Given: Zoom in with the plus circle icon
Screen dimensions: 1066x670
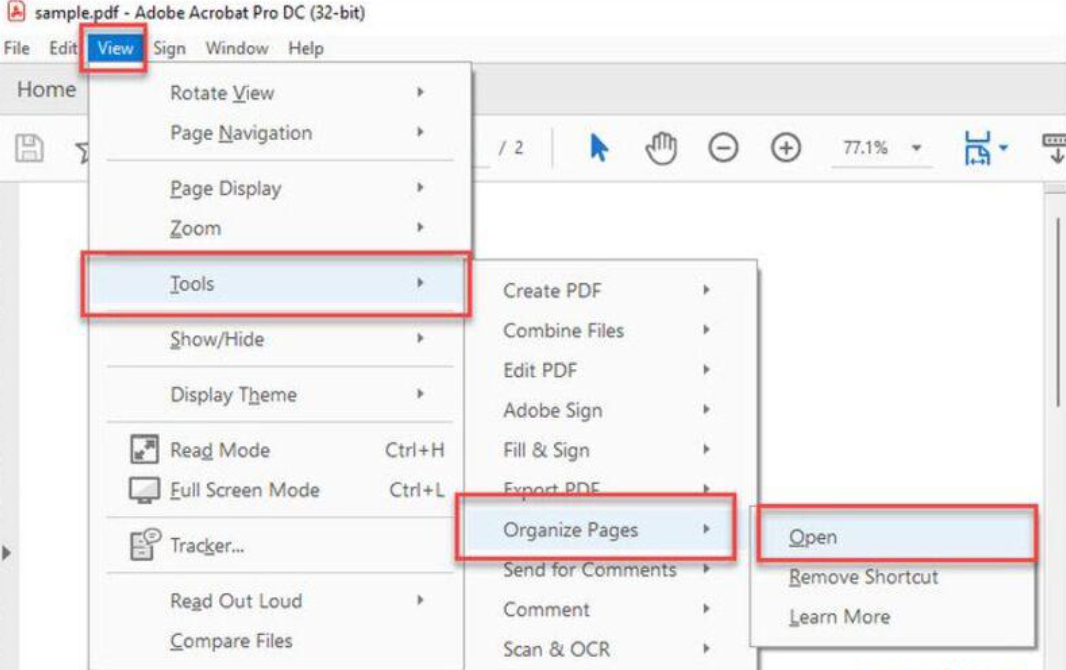Looking at the screenshot, I should click(785, 147).
